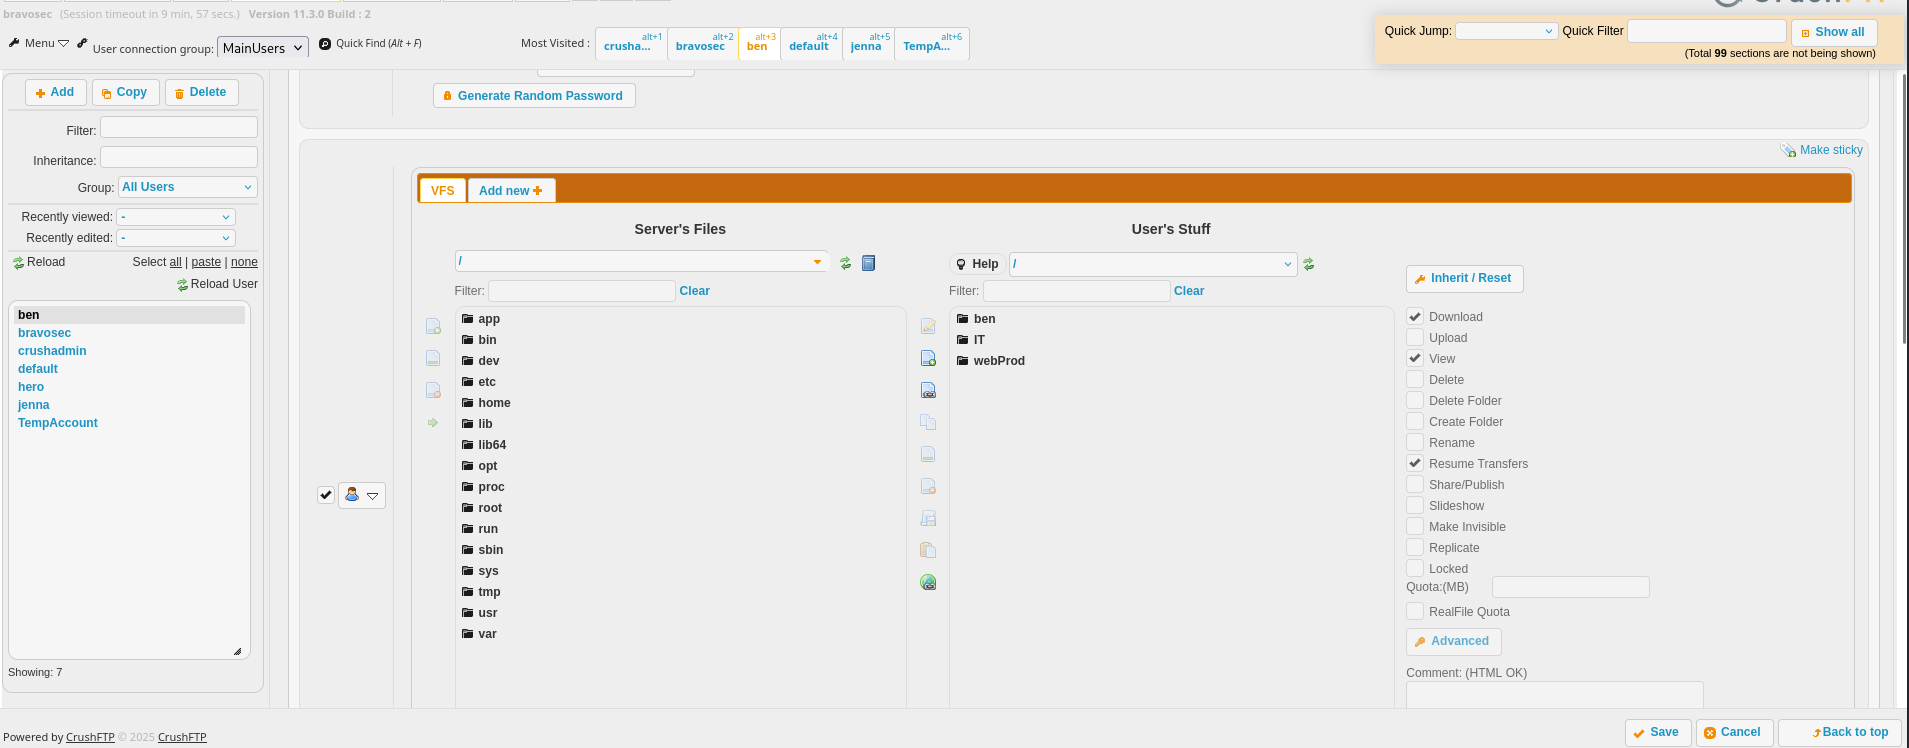Screen dimensions: 1909x748
Task: Click the page with green plus icon in User's Stuff toolbar
Action: point(928,358)
